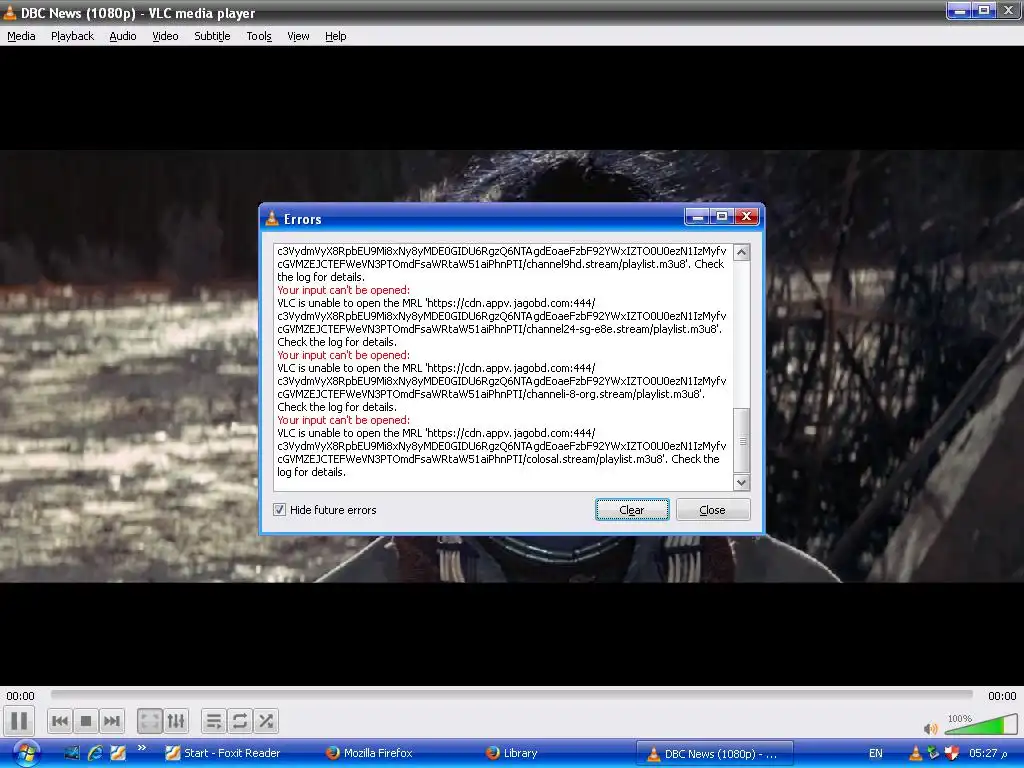The width and height of the screenshot is (1024, 768).
Task: Expand quick launch overflow chevron
Action: 142,748
